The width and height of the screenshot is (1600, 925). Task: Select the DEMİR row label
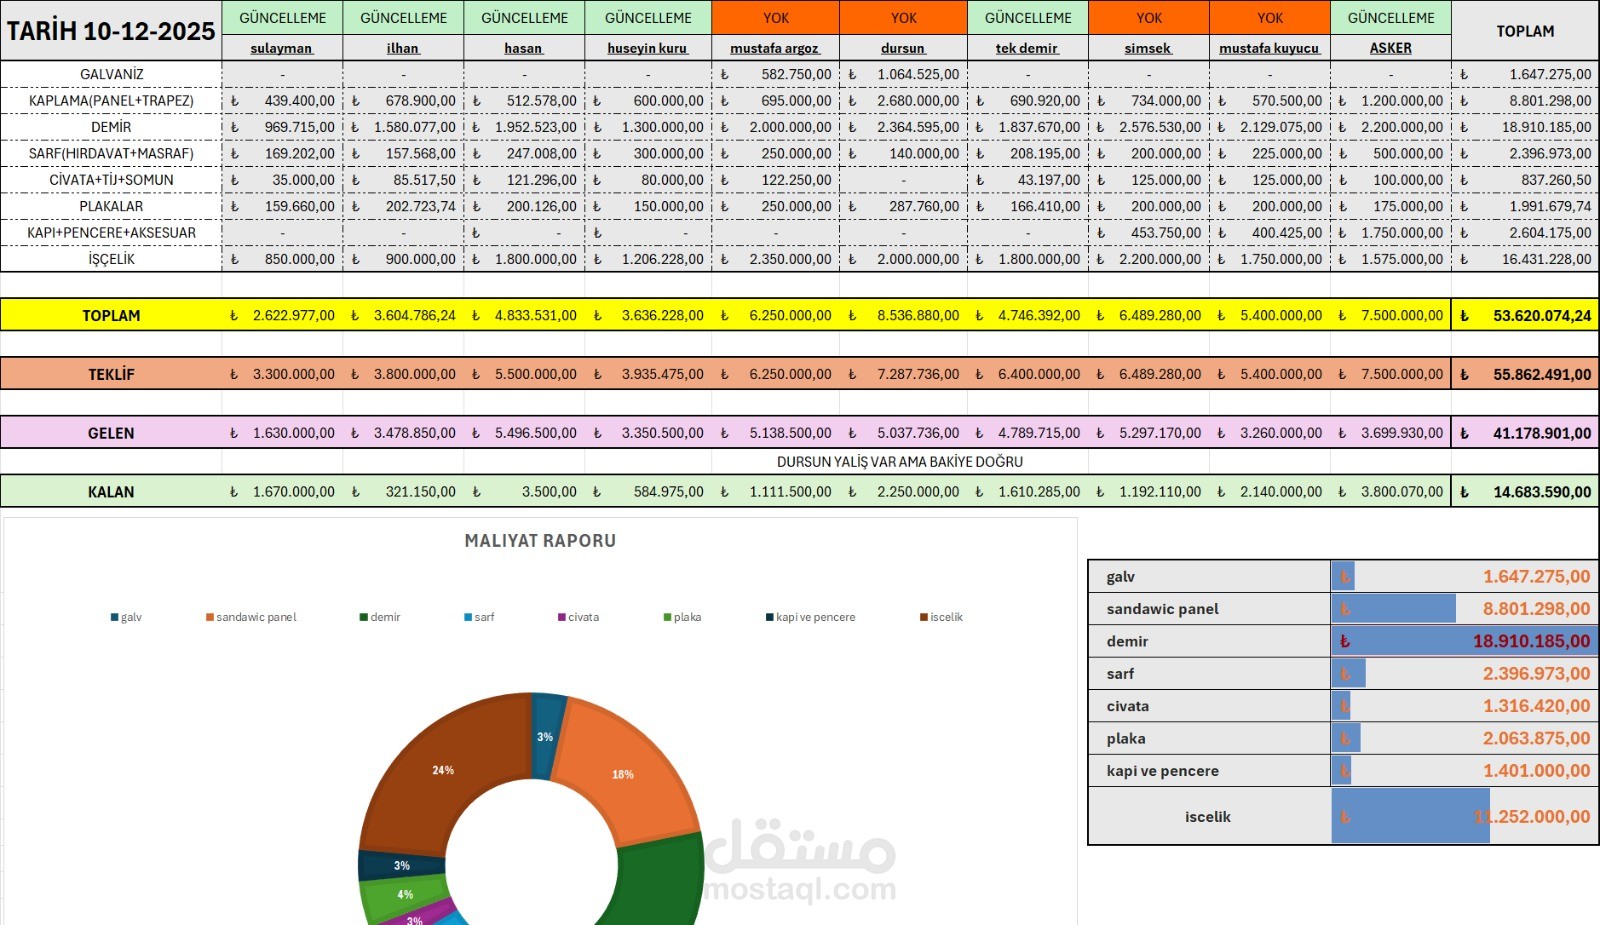pos(111,127)
